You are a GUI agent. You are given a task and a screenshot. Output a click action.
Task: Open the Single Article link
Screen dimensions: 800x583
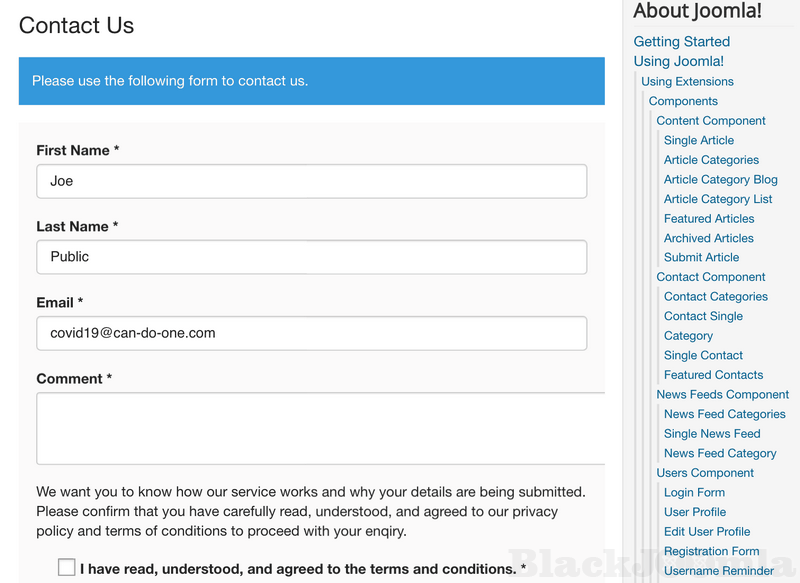point(699,140)
